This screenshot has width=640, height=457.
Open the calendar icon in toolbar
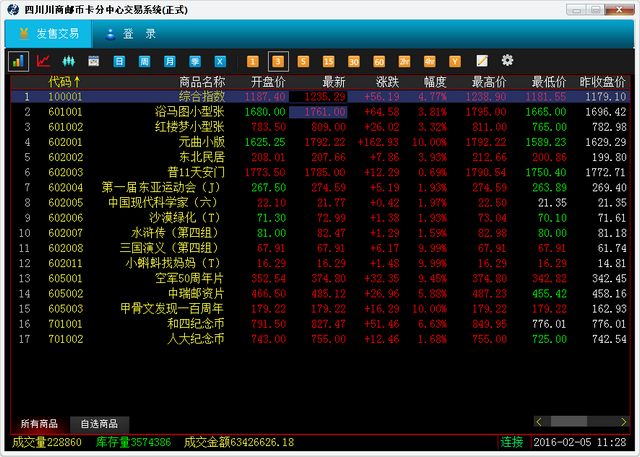pyautogui.click(x=94, y=61)
